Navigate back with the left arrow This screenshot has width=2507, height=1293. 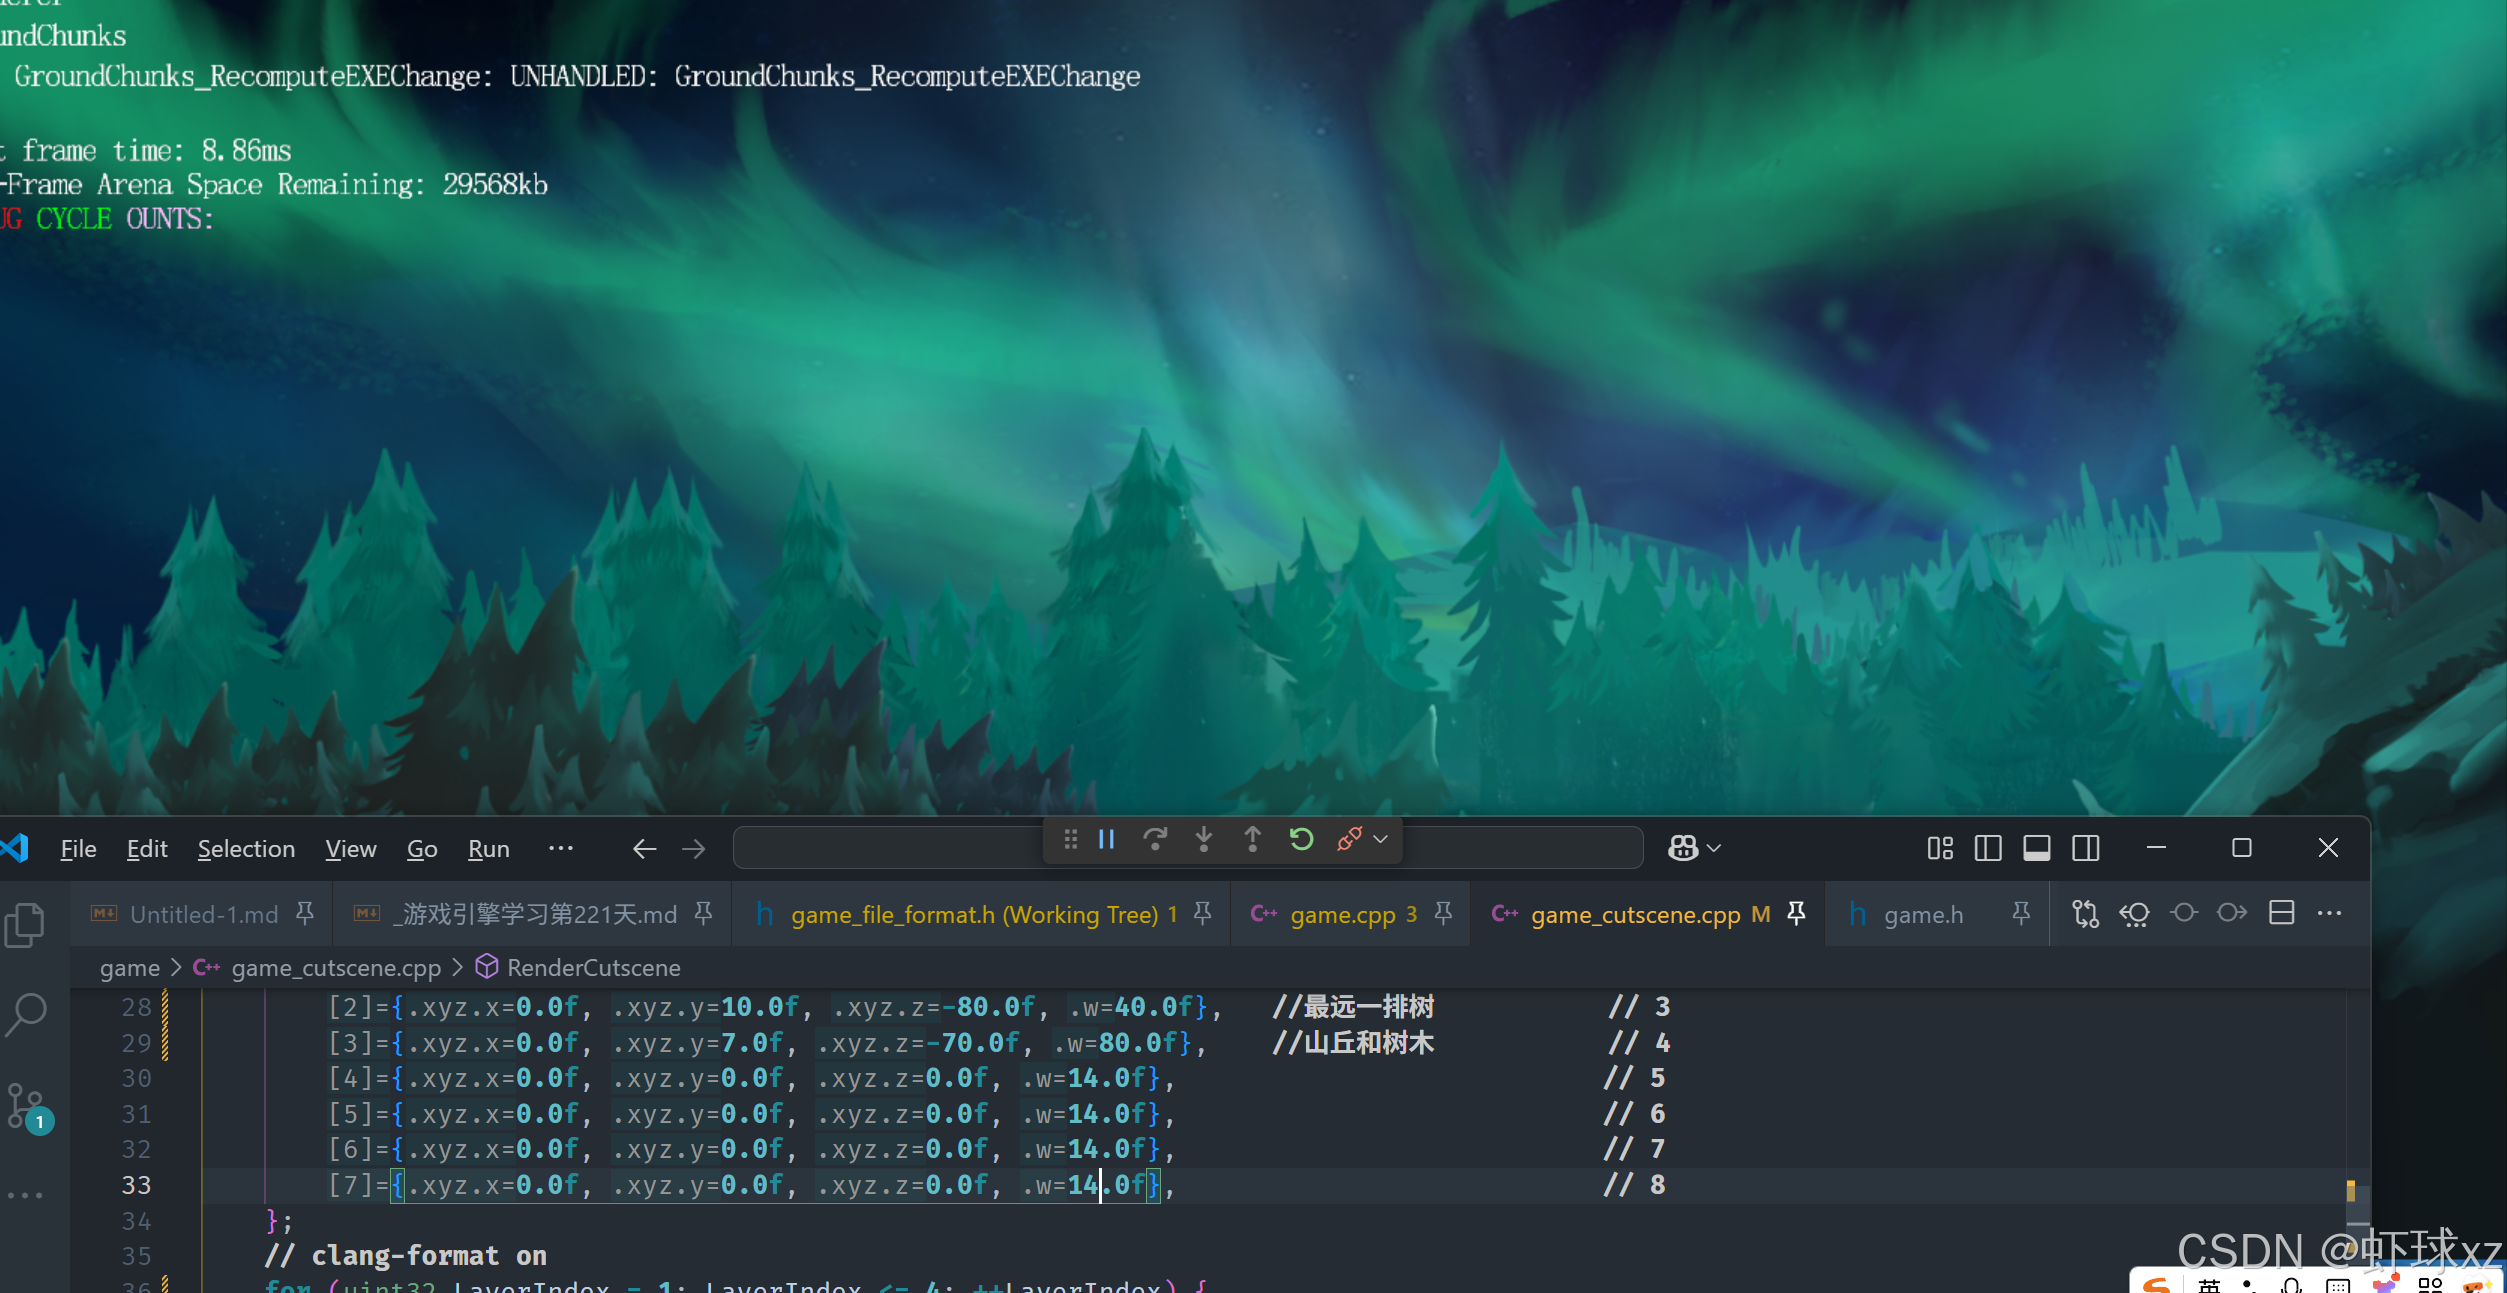pos(644,849)
